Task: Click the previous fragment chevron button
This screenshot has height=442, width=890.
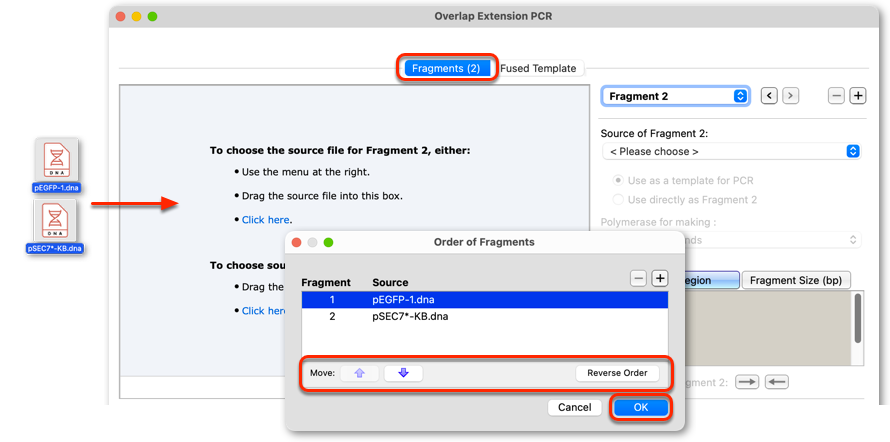Action: [x=769, y=96]
